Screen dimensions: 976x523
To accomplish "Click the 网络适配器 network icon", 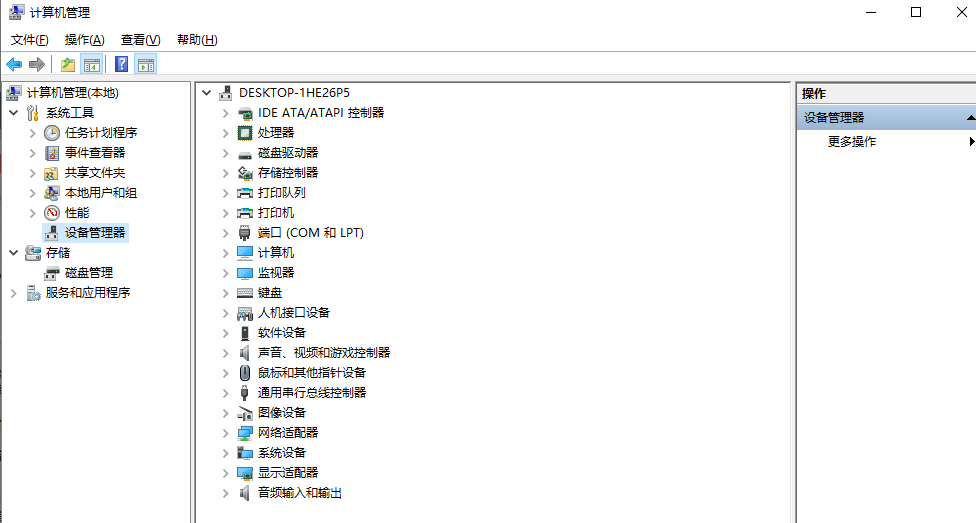I will [x=245, y=433].
